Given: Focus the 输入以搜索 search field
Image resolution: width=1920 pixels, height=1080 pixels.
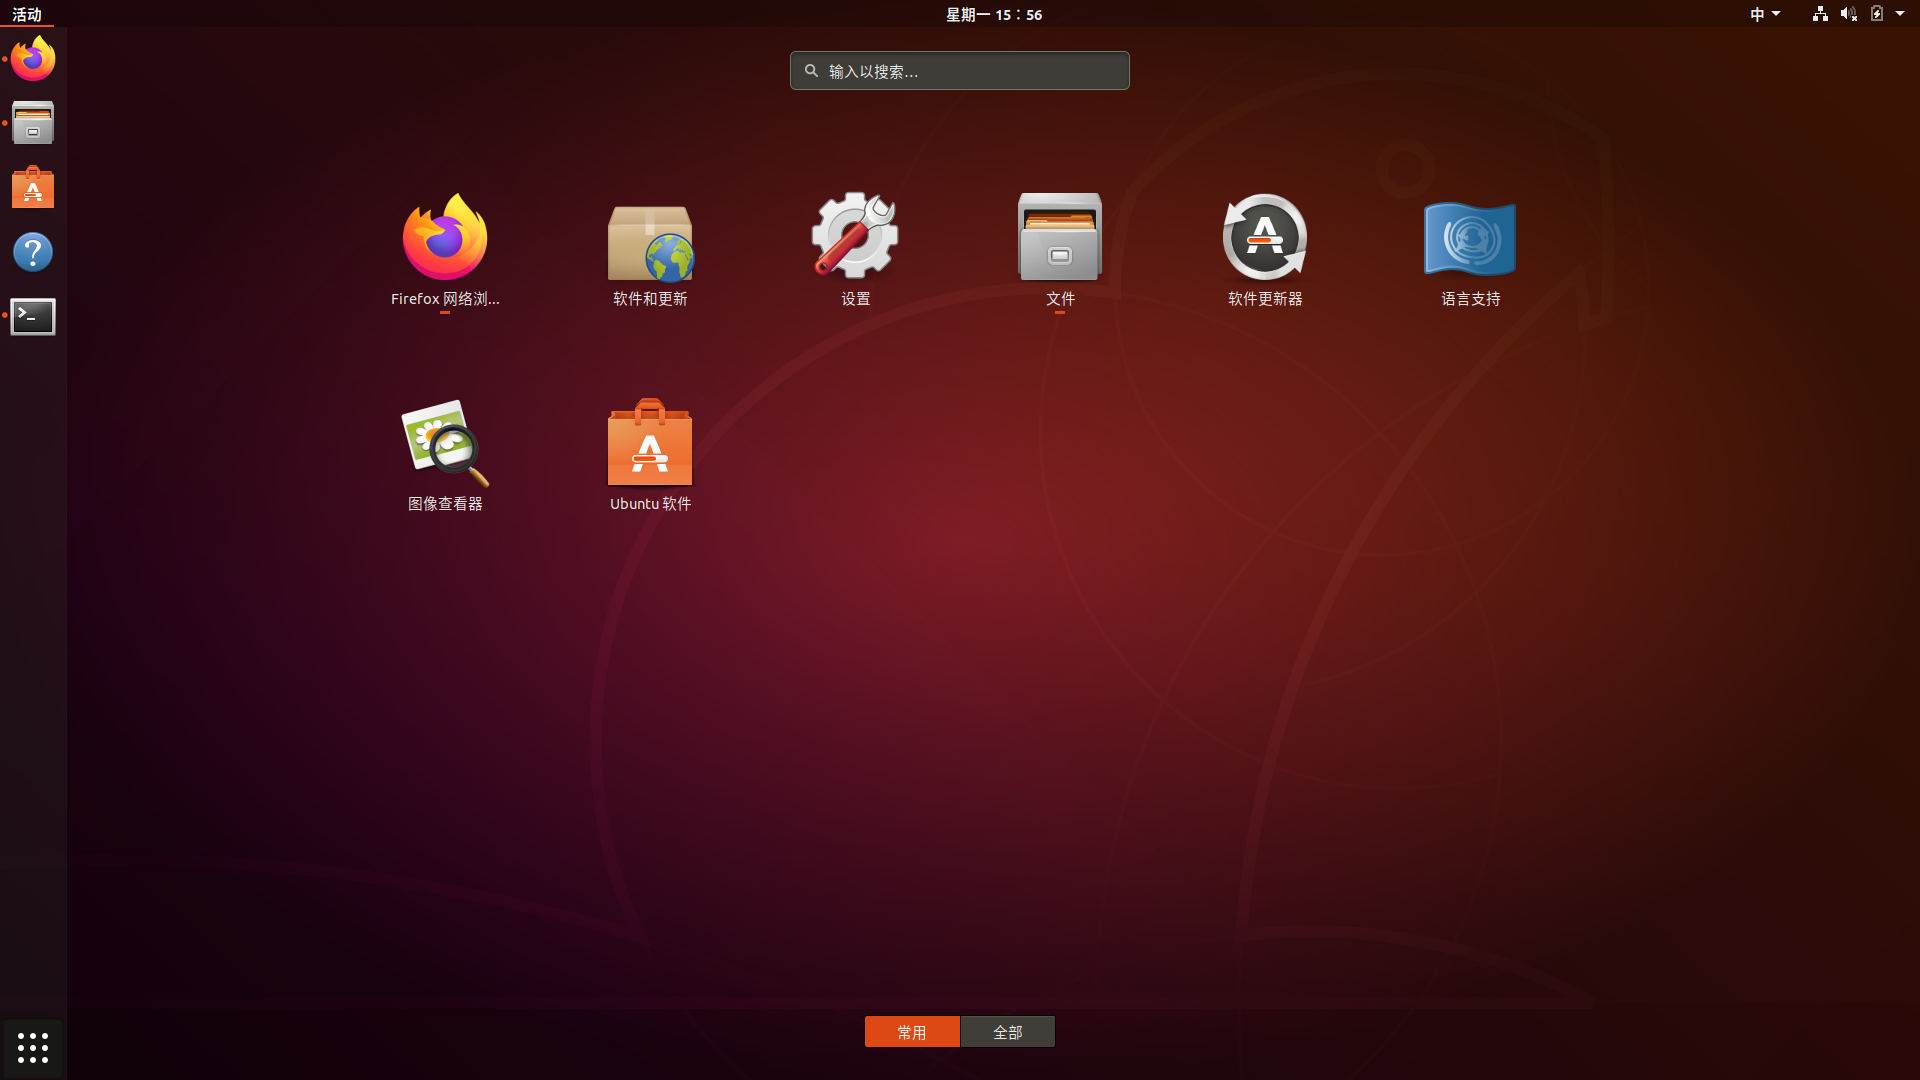Looking at the screenshot, I should pyautogui.click(x=960, y=71).
